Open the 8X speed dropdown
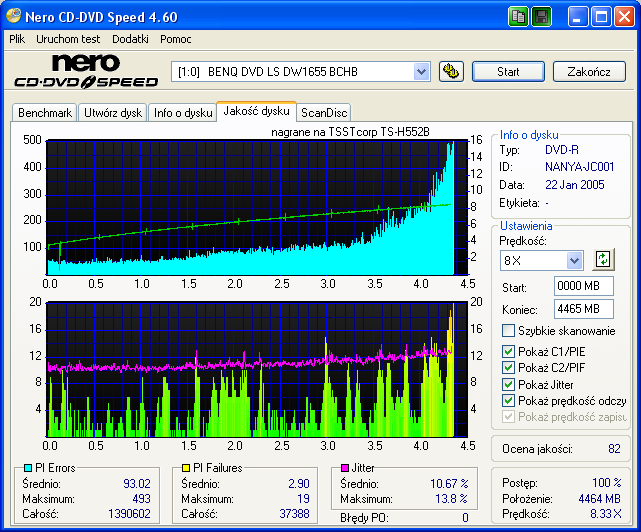The image size is (641, 532). (x=574, y=260)
